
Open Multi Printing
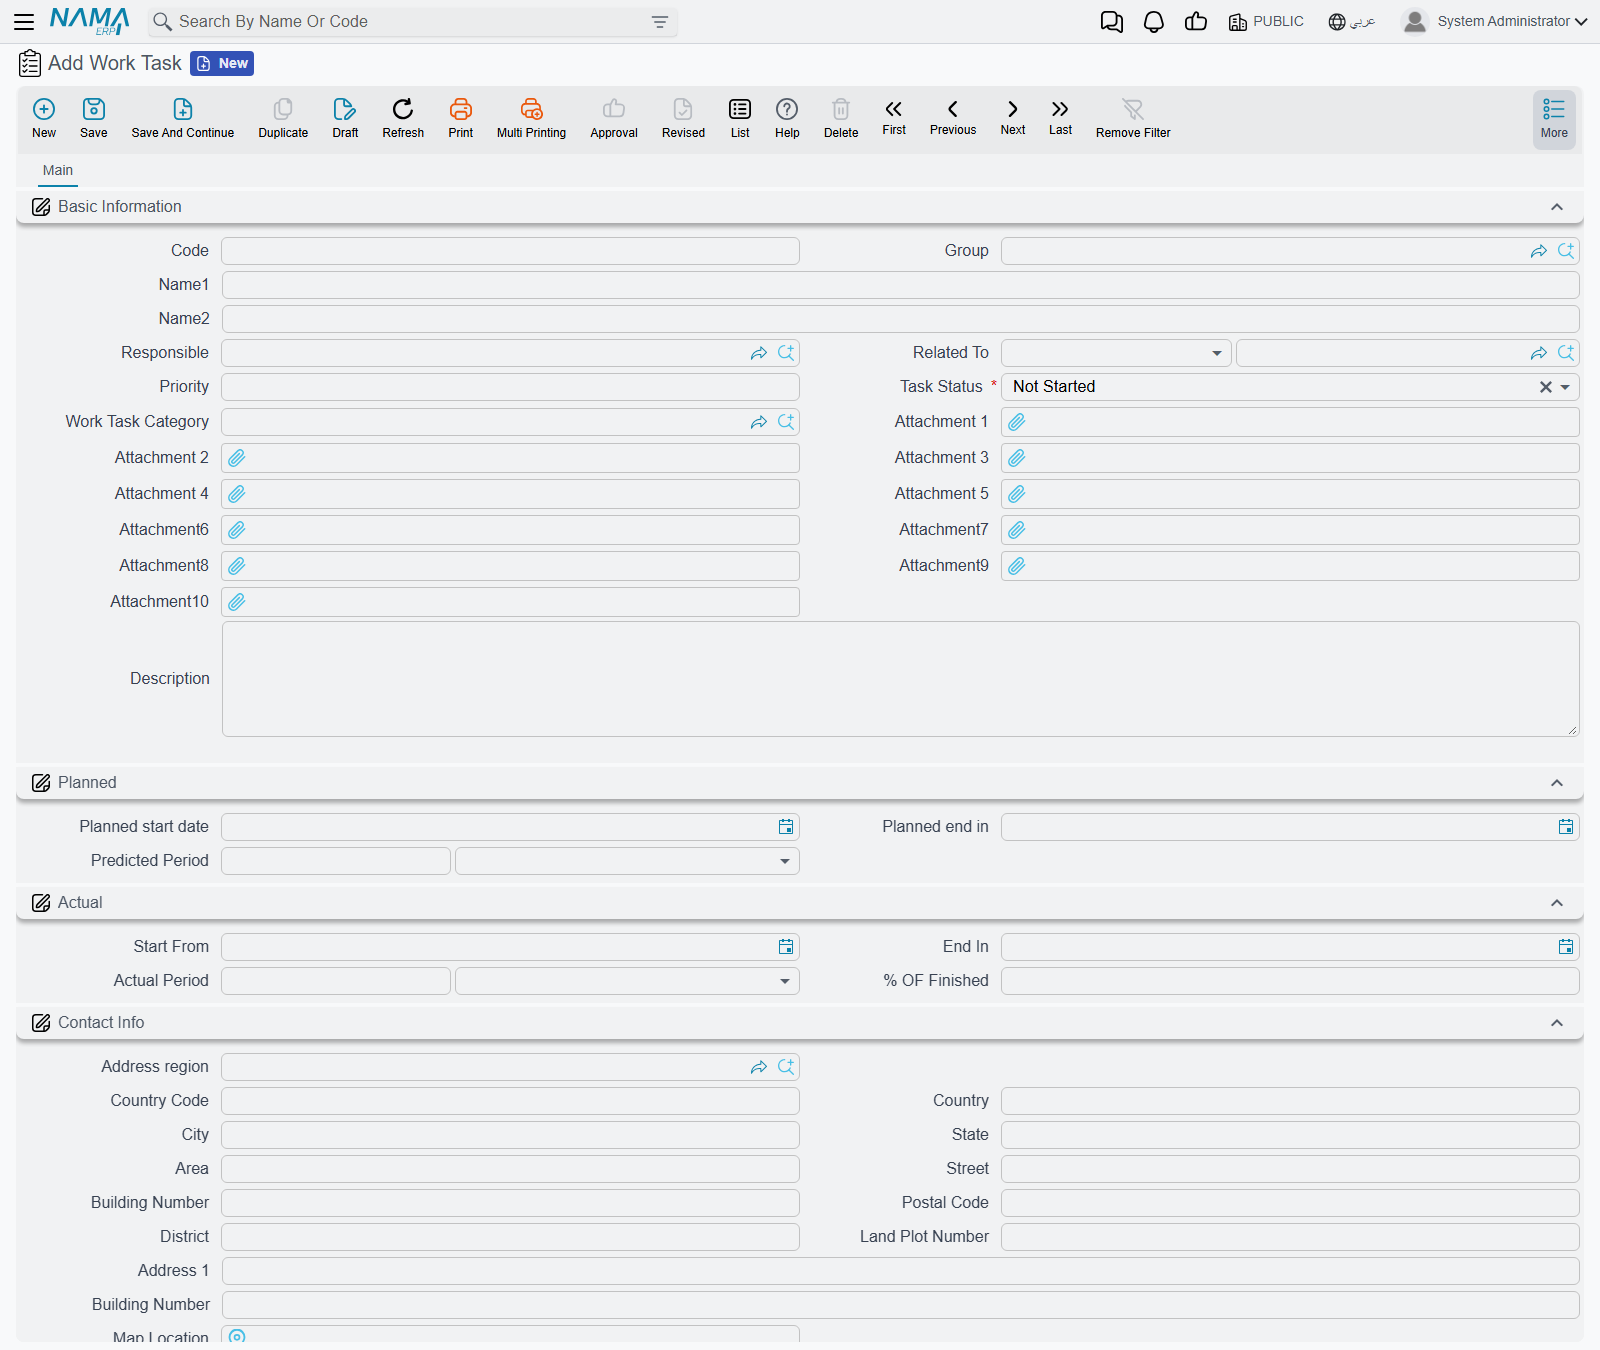[531, 118]
